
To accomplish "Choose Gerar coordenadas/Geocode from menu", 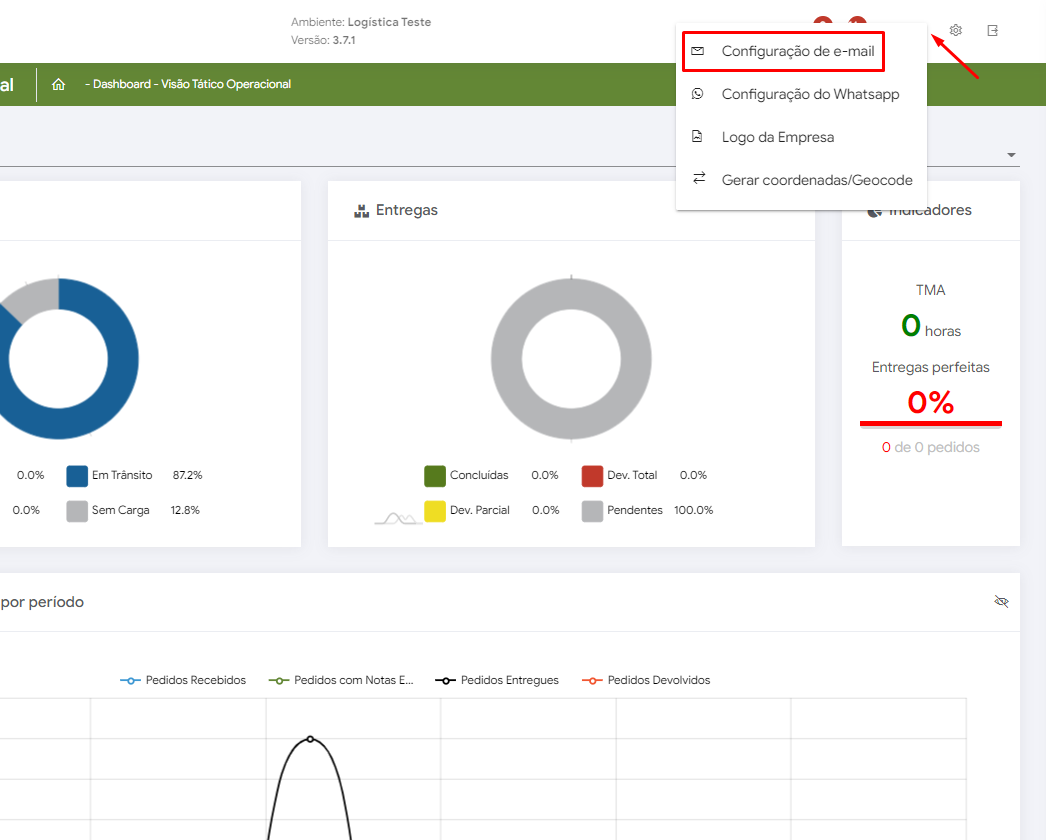I will 816,179.
